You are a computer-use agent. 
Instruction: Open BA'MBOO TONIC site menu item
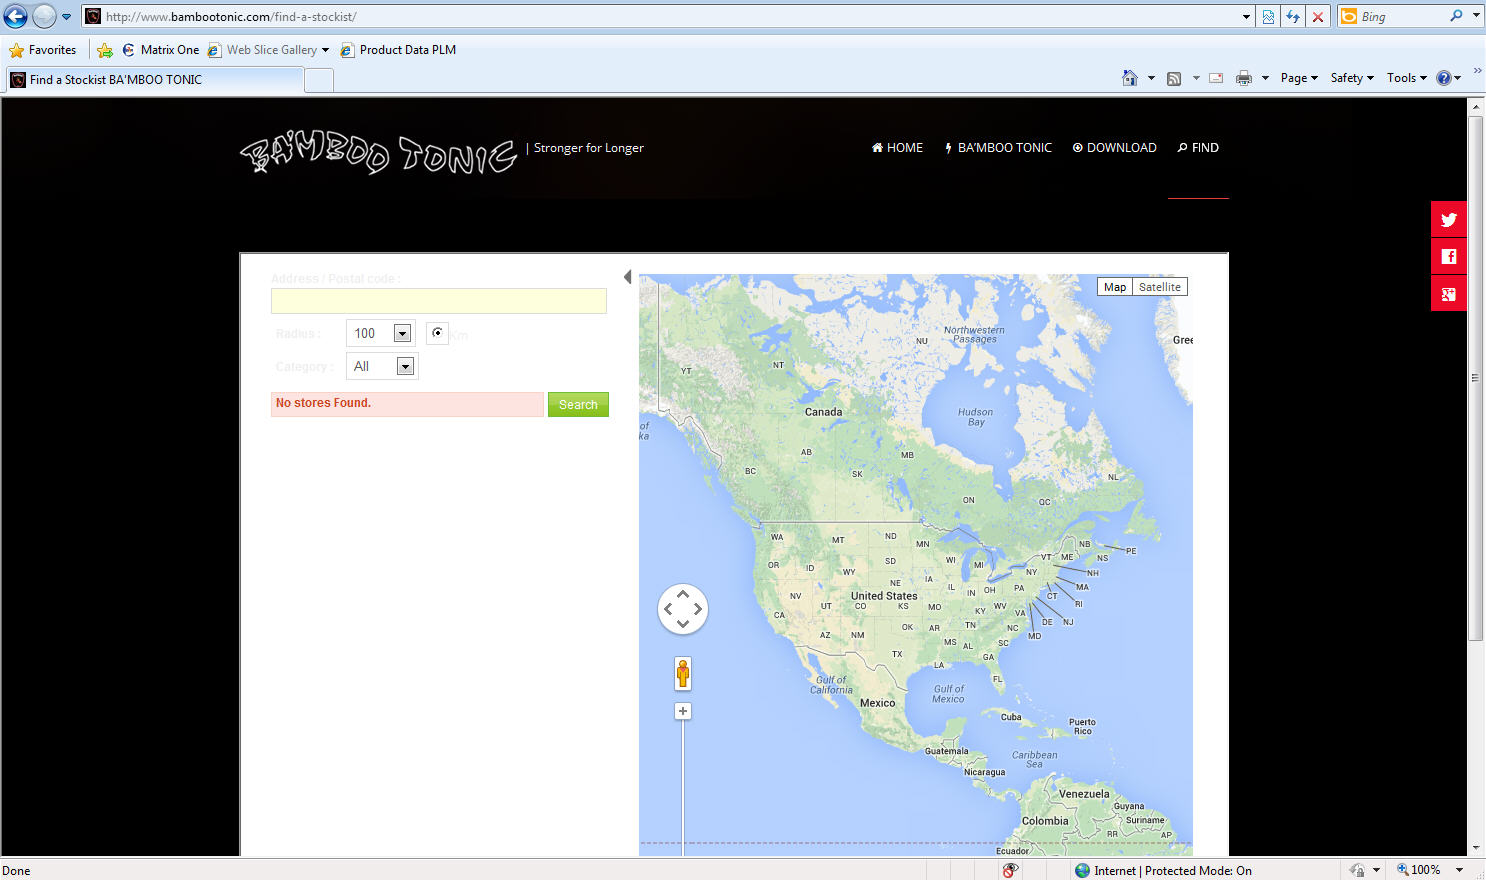[x=998, y=148]
